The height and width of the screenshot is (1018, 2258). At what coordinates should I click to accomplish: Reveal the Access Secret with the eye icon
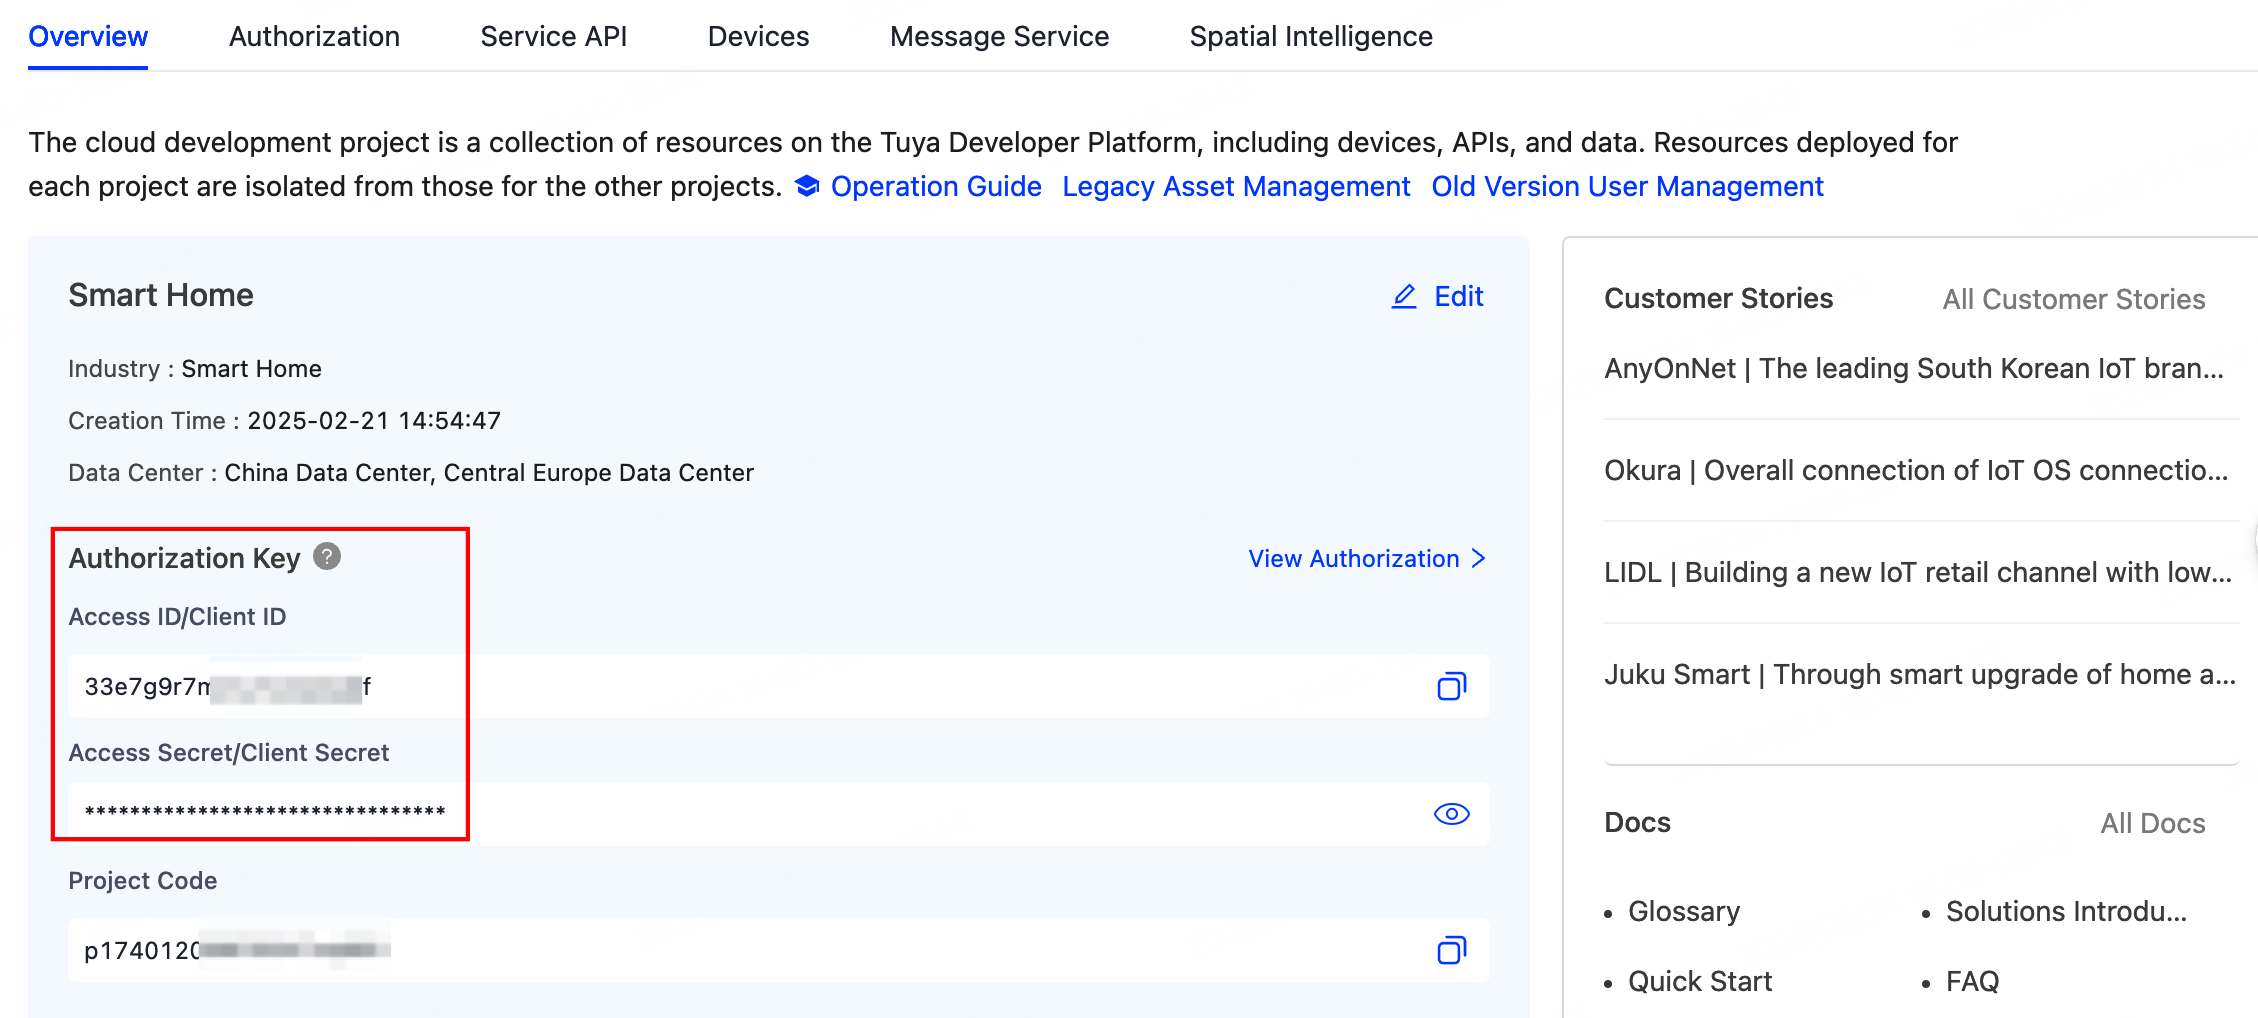[1451, 814]
